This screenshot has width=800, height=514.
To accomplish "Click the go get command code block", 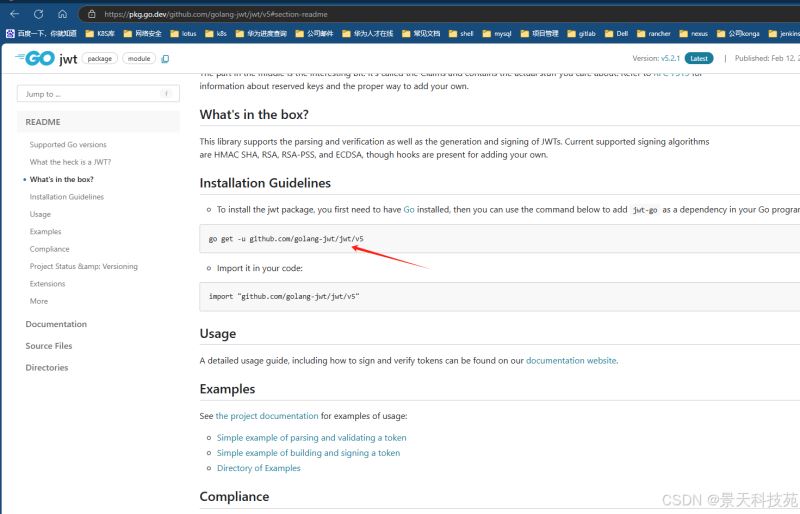I will tap(499, 238).
